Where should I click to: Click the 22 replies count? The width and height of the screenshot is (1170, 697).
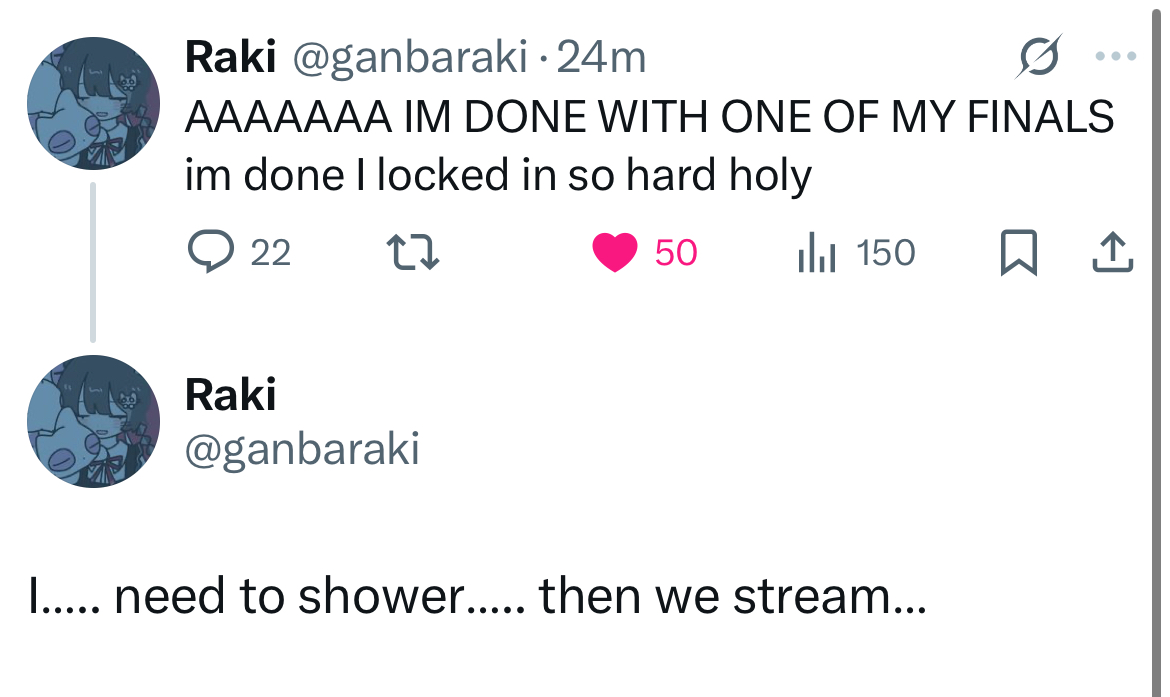(x=270, y=253)
